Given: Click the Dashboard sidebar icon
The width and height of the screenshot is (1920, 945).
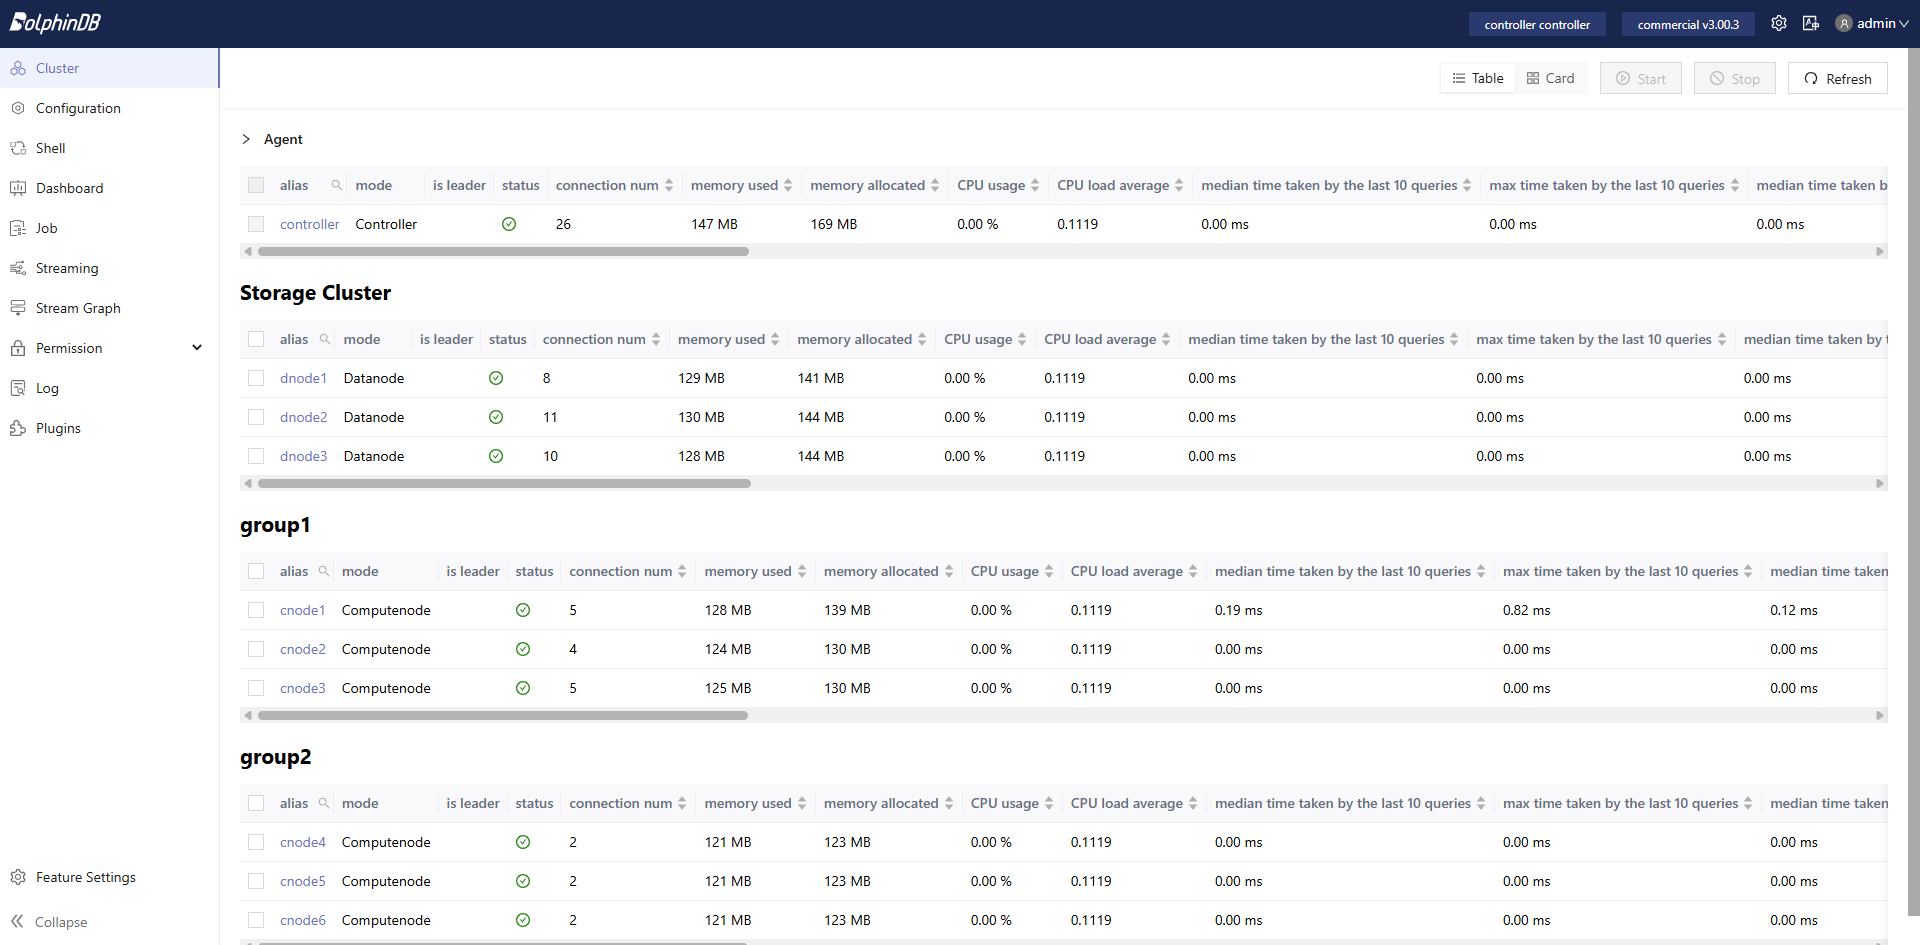Looking at the screenshot, I should point(18,188).
